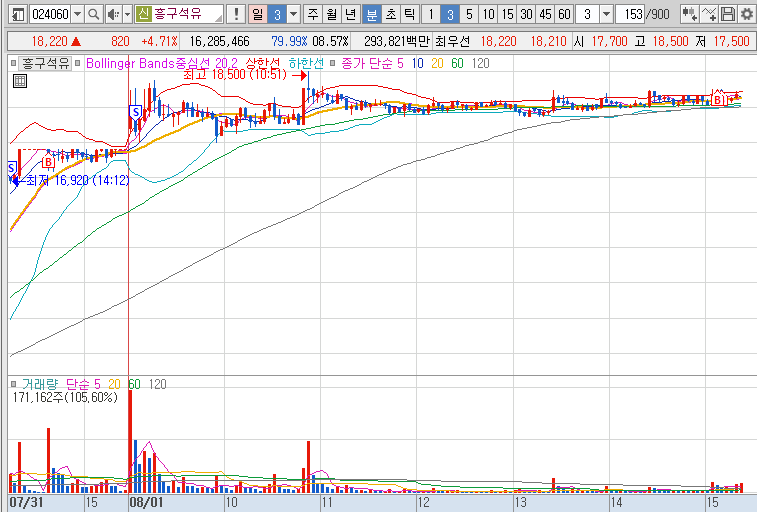Click the Bollinger Bands중심선 20,2 legend text
Image resolution: width=757 pixels, height=512 pixels.
(x=162, y=63)
